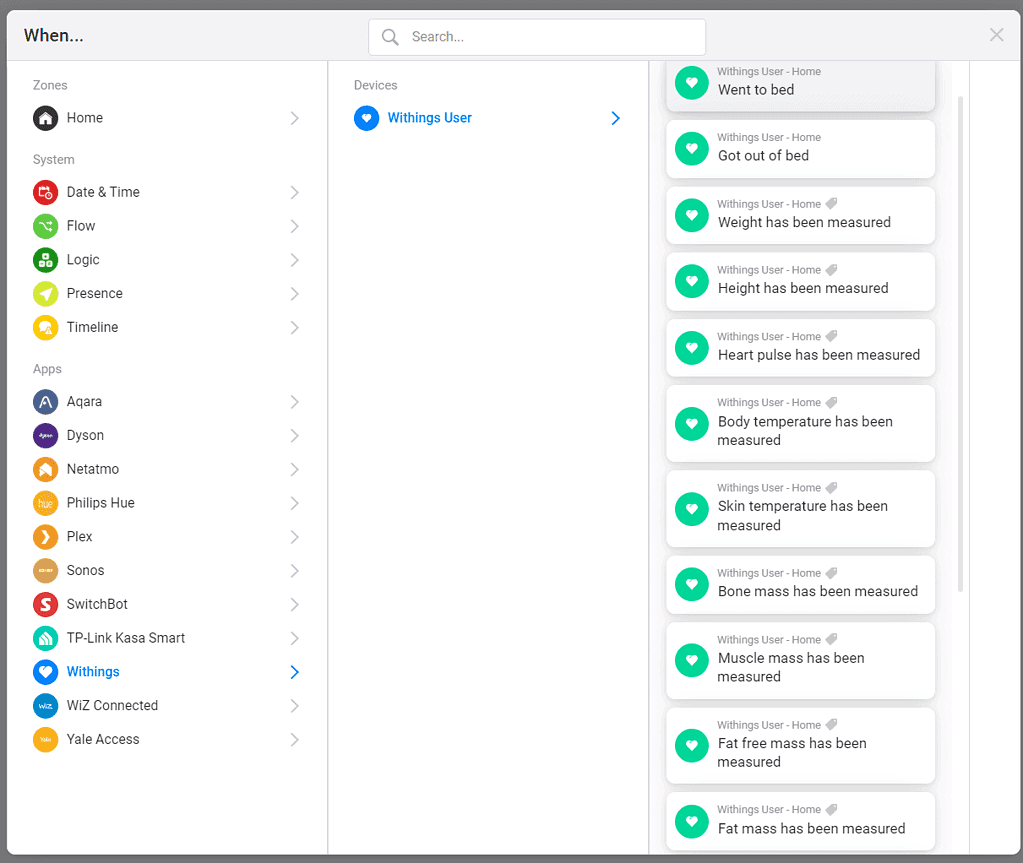Expand Withings User device chevron
The image size is (1023, 863).
615,118
